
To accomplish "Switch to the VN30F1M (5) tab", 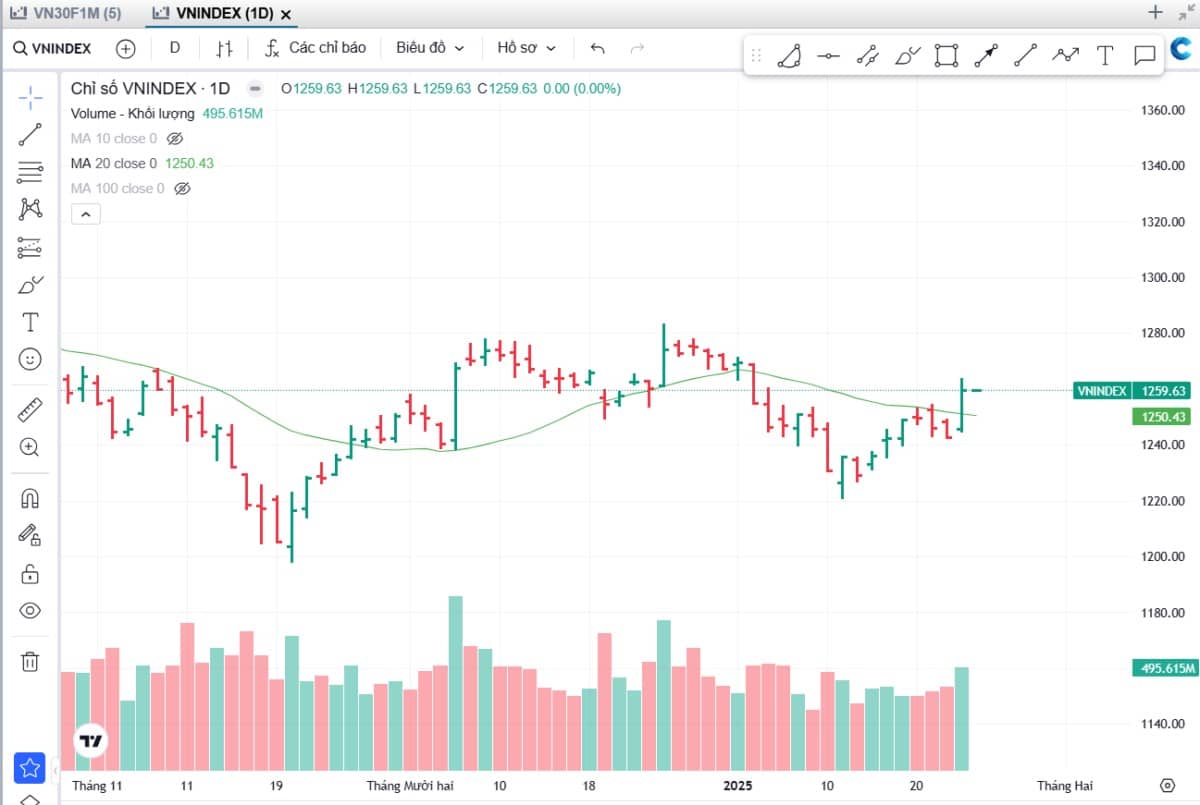I will (65, 14).
